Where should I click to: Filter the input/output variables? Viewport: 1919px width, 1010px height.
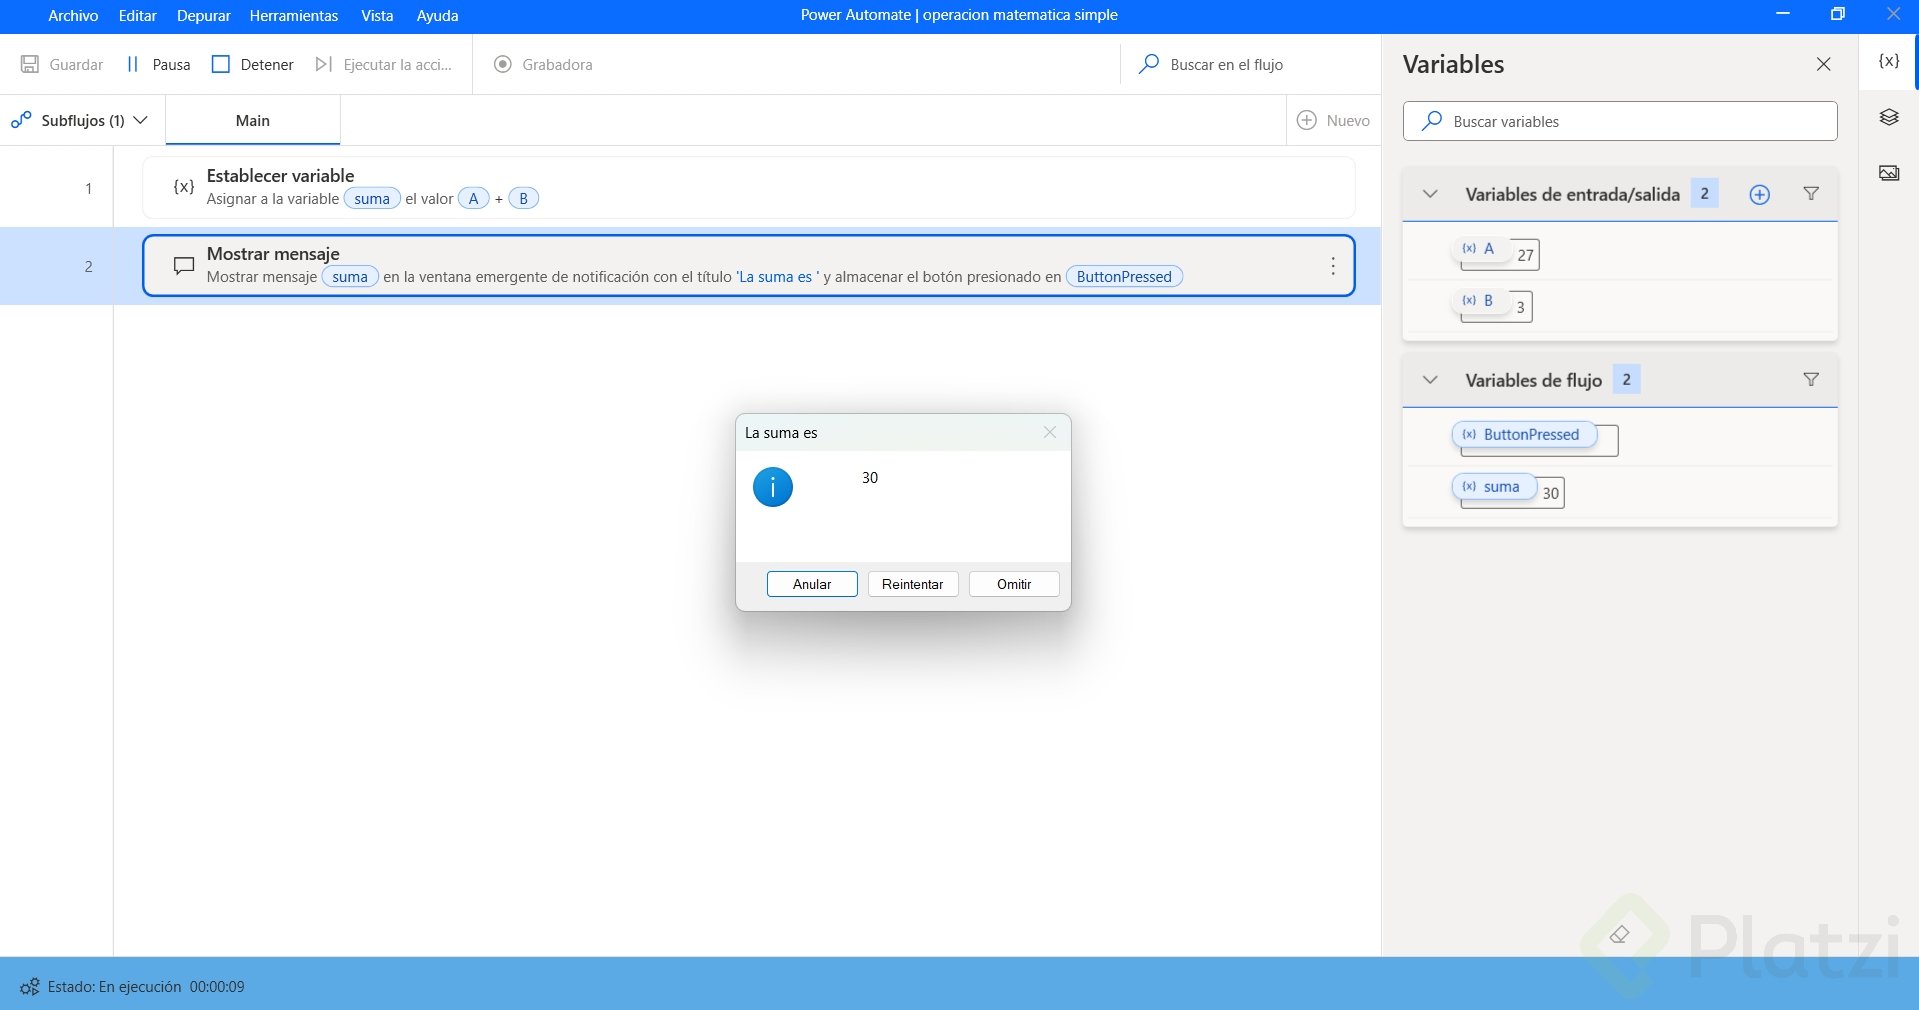click(x=1811, y=194)
